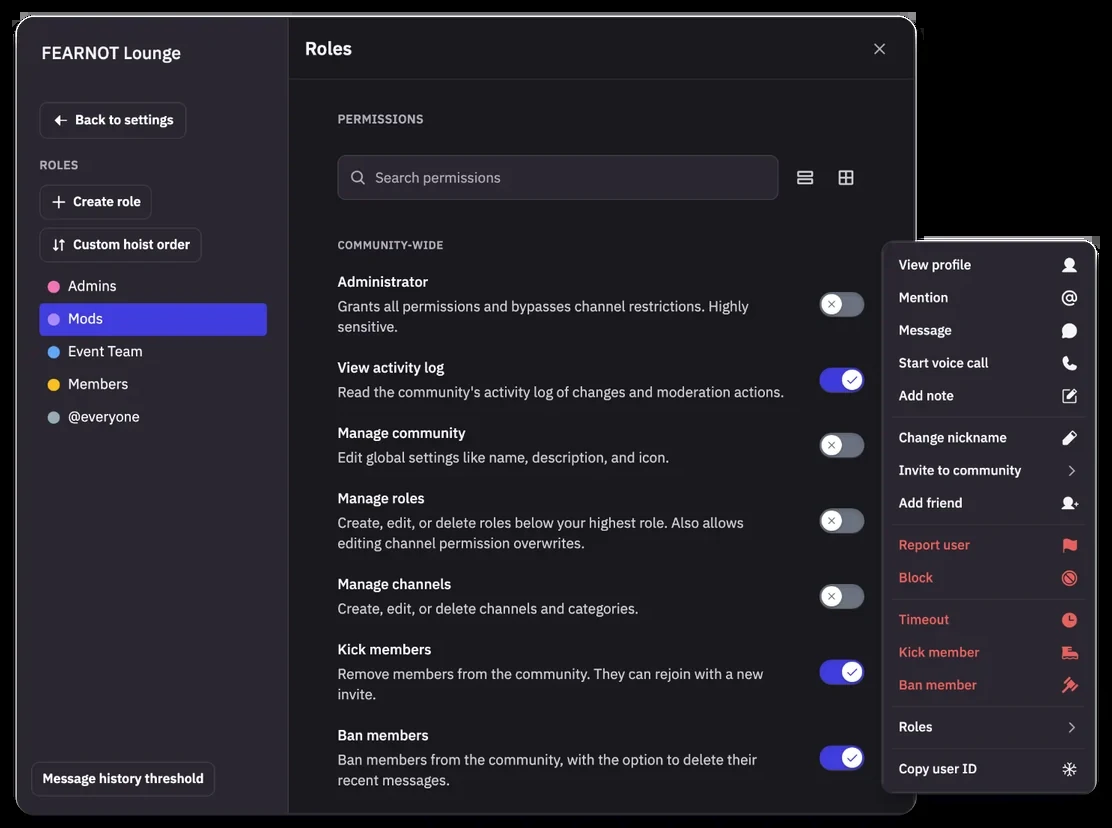Viewport: 1112px width, 828px height.
Task: Click the Kick member boot icon
Action: (1069, 652)
